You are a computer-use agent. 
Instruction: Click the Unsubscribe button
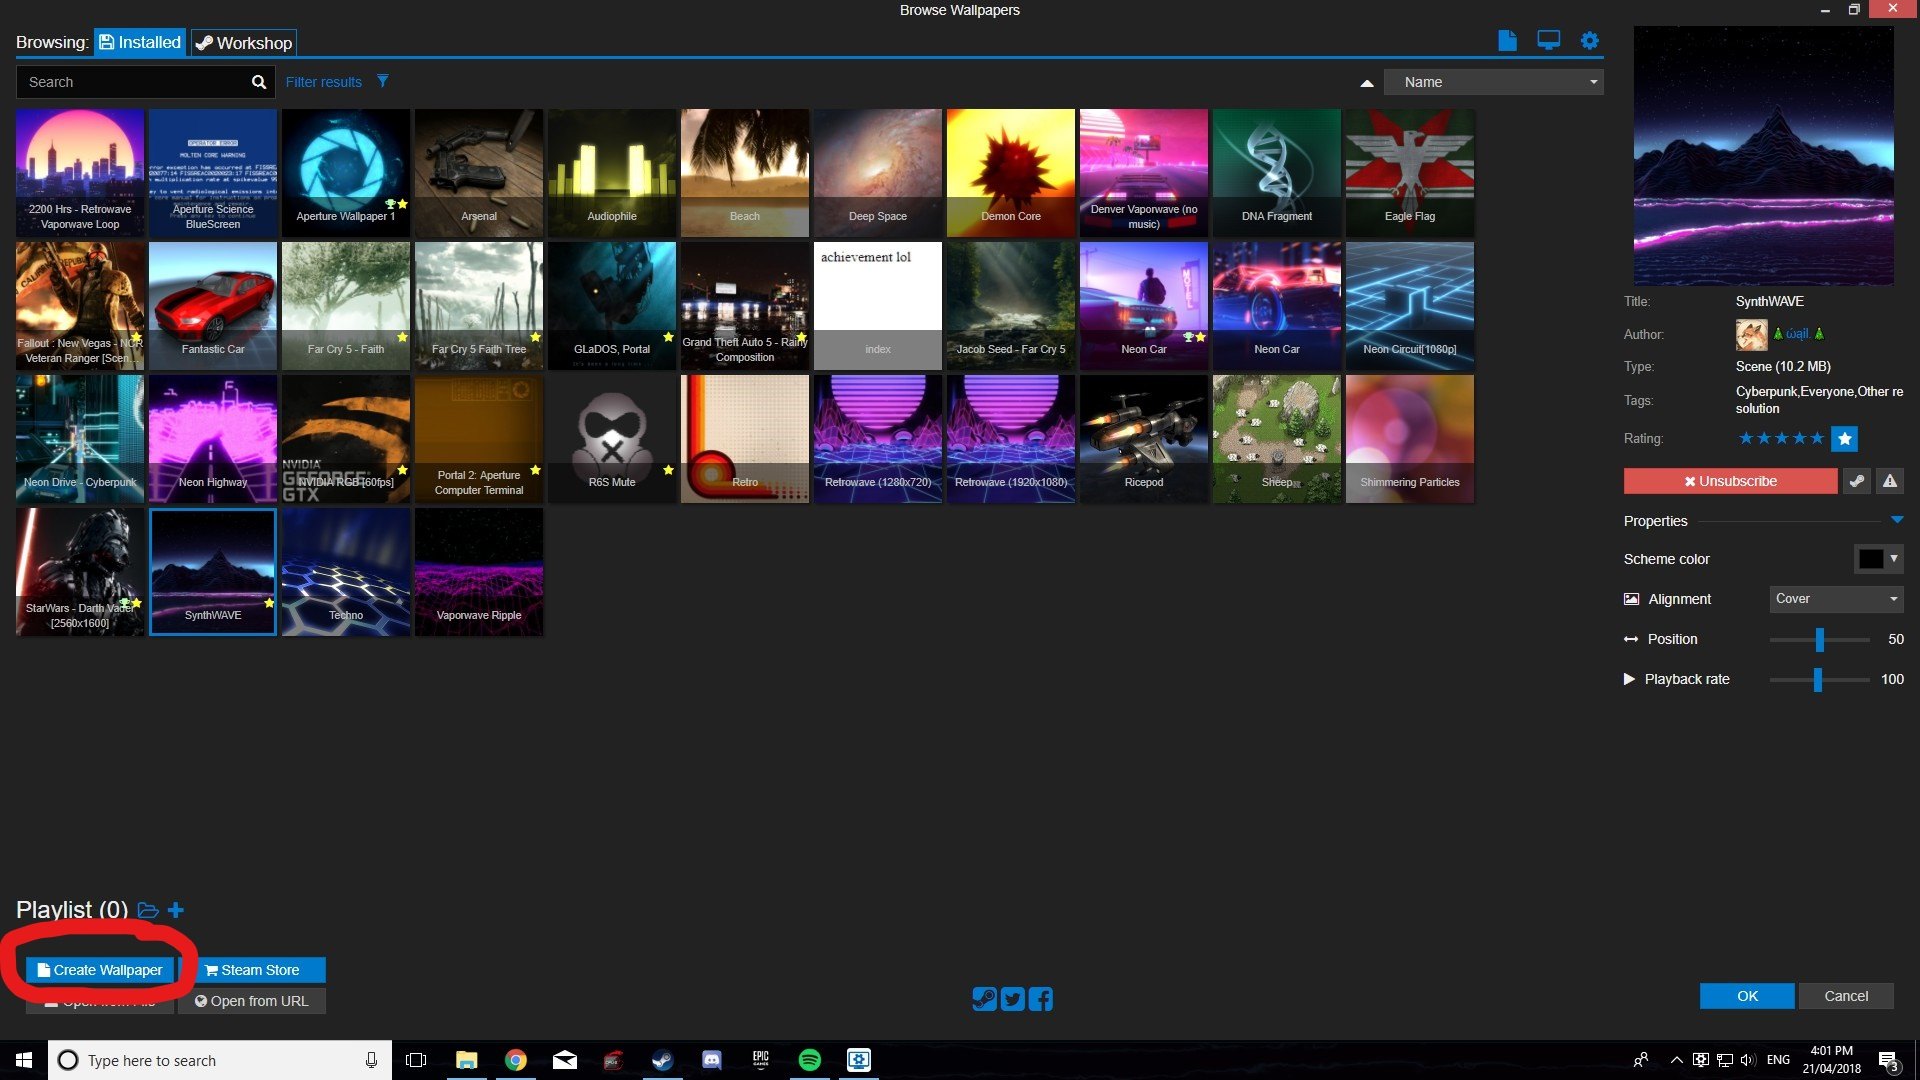[x=1730, y=480]
